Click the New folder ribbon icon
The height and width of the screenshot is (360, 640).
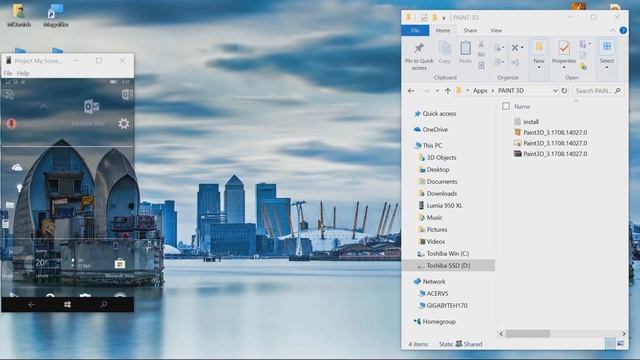539,47
